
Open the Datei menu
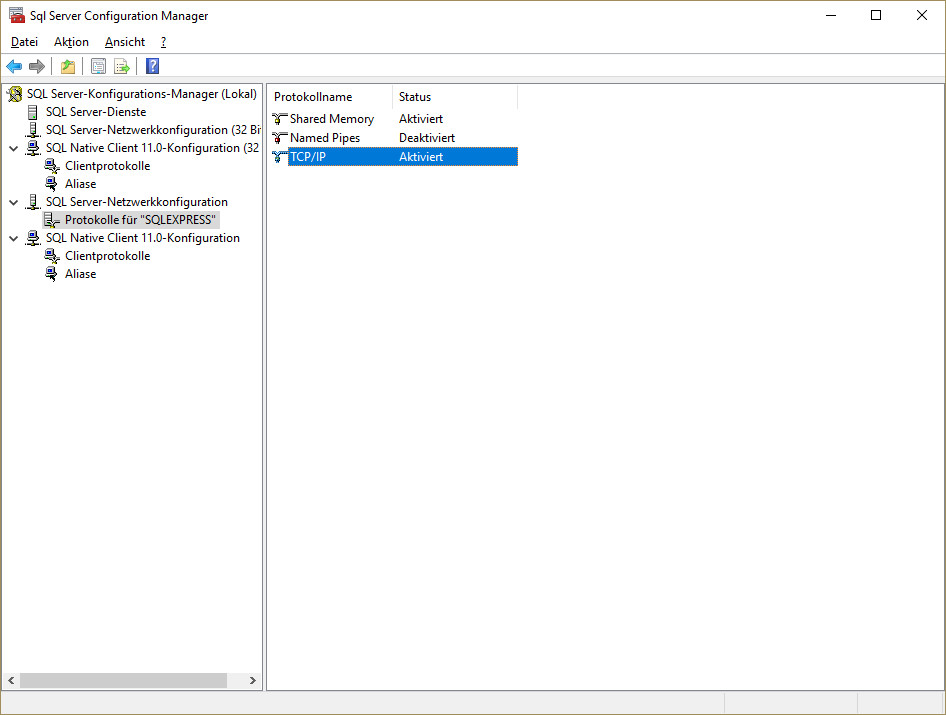click(24, 42)
